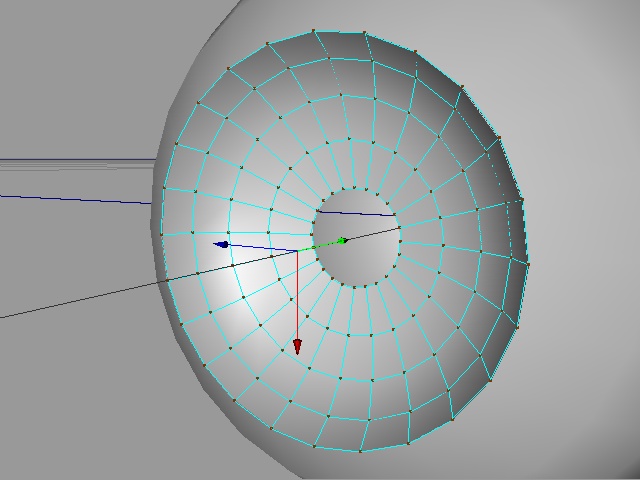The width and height of the screenshot is (640, 480).
Task: Select the topmost vertex on the outer rim
Action: point(314,30)
